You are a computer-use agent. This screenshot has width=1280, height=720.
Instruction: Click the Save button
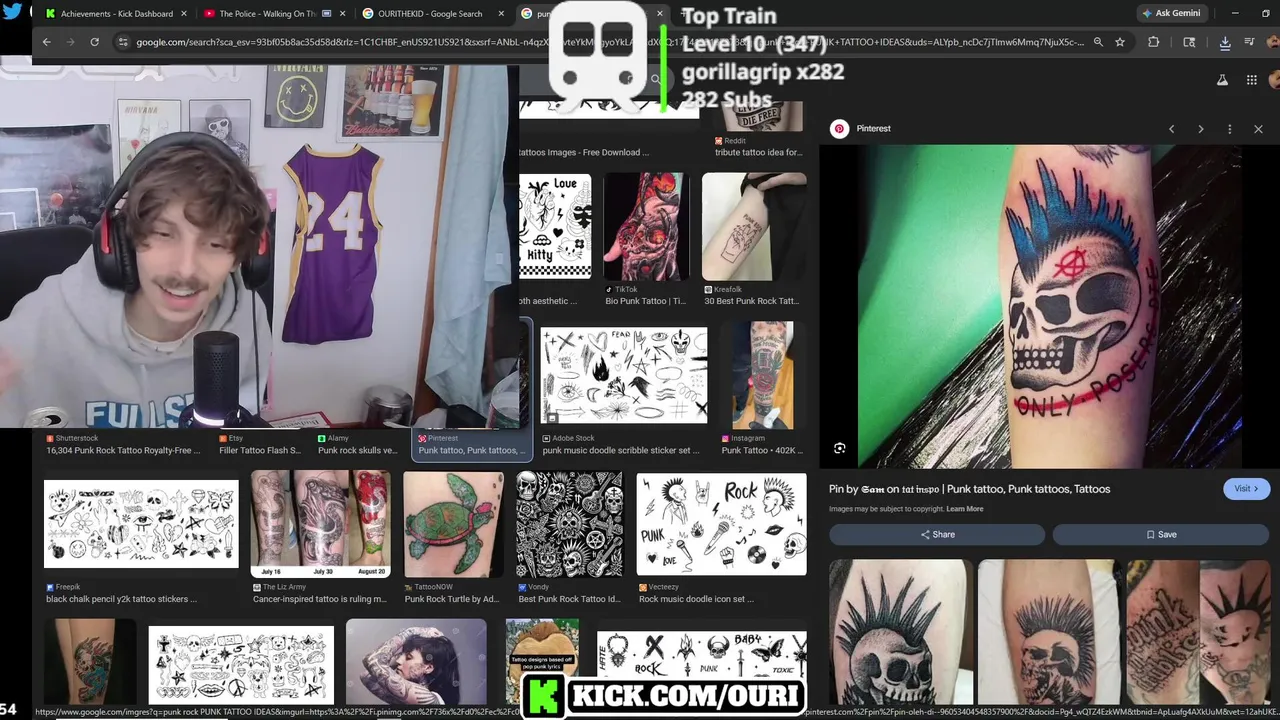tap(1161, 534)
